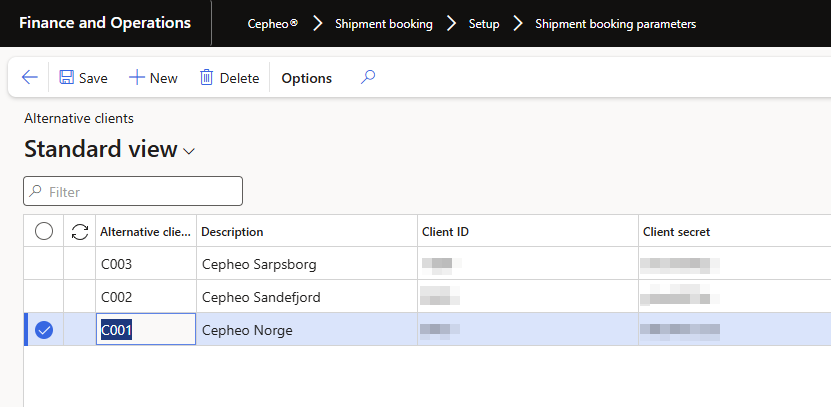Expand the Standard view dropdown
This screenshot has width=831, height=407.
click(189, 151)
